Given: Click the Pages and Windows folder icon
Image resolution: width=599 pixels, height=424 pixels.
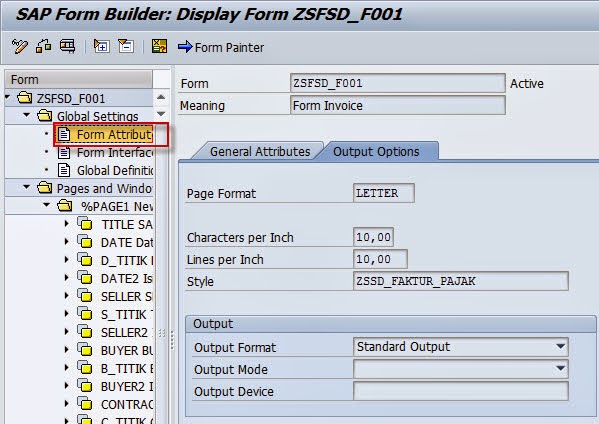Looking at the screenshot, I should pos(45,188).
